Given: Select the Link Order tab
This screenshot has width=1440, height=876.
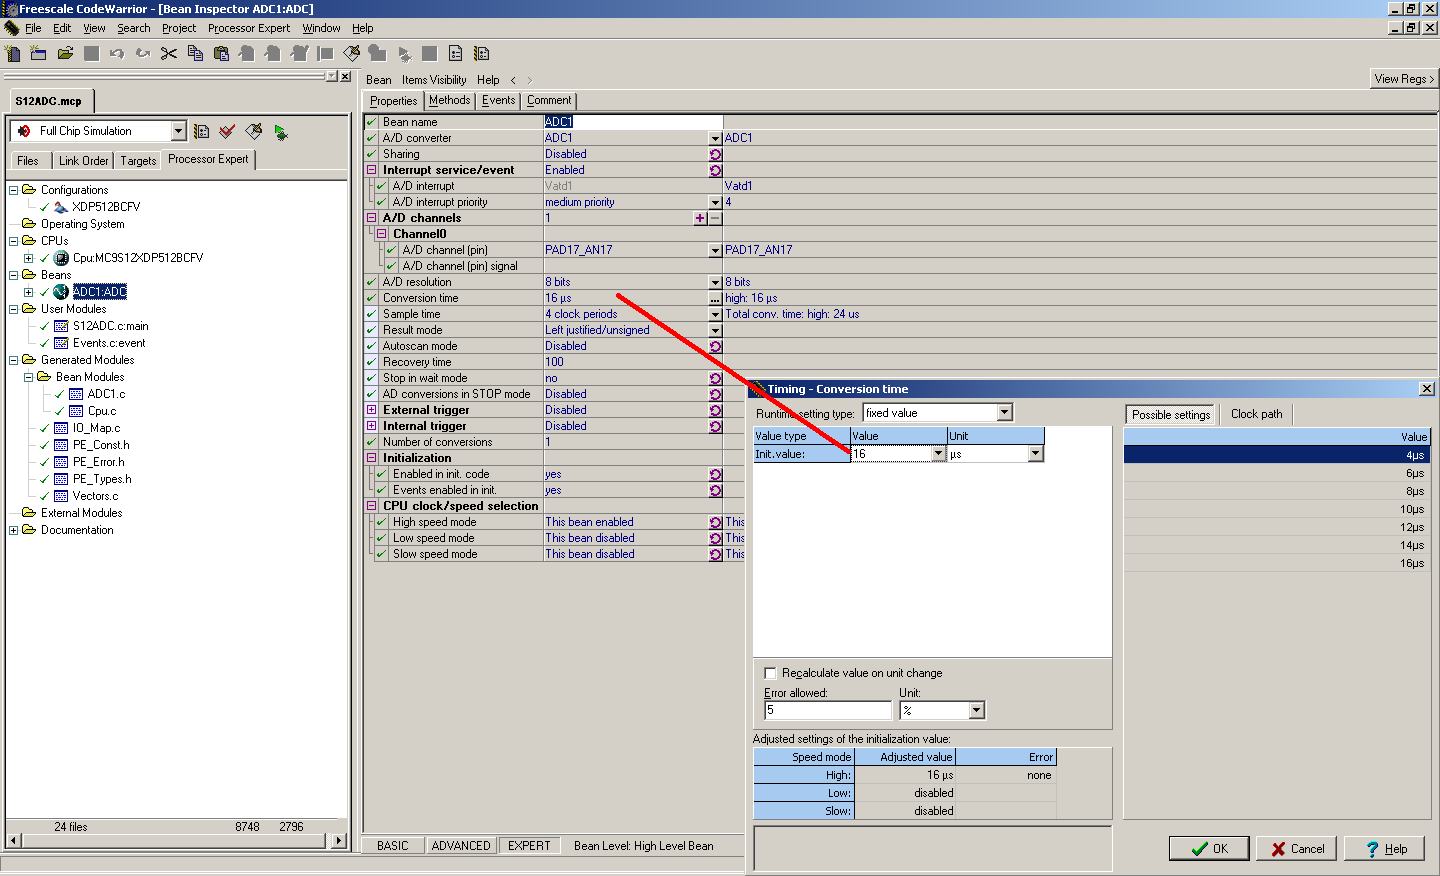Looking at the screenshot, I should click(x=83, y=161).
